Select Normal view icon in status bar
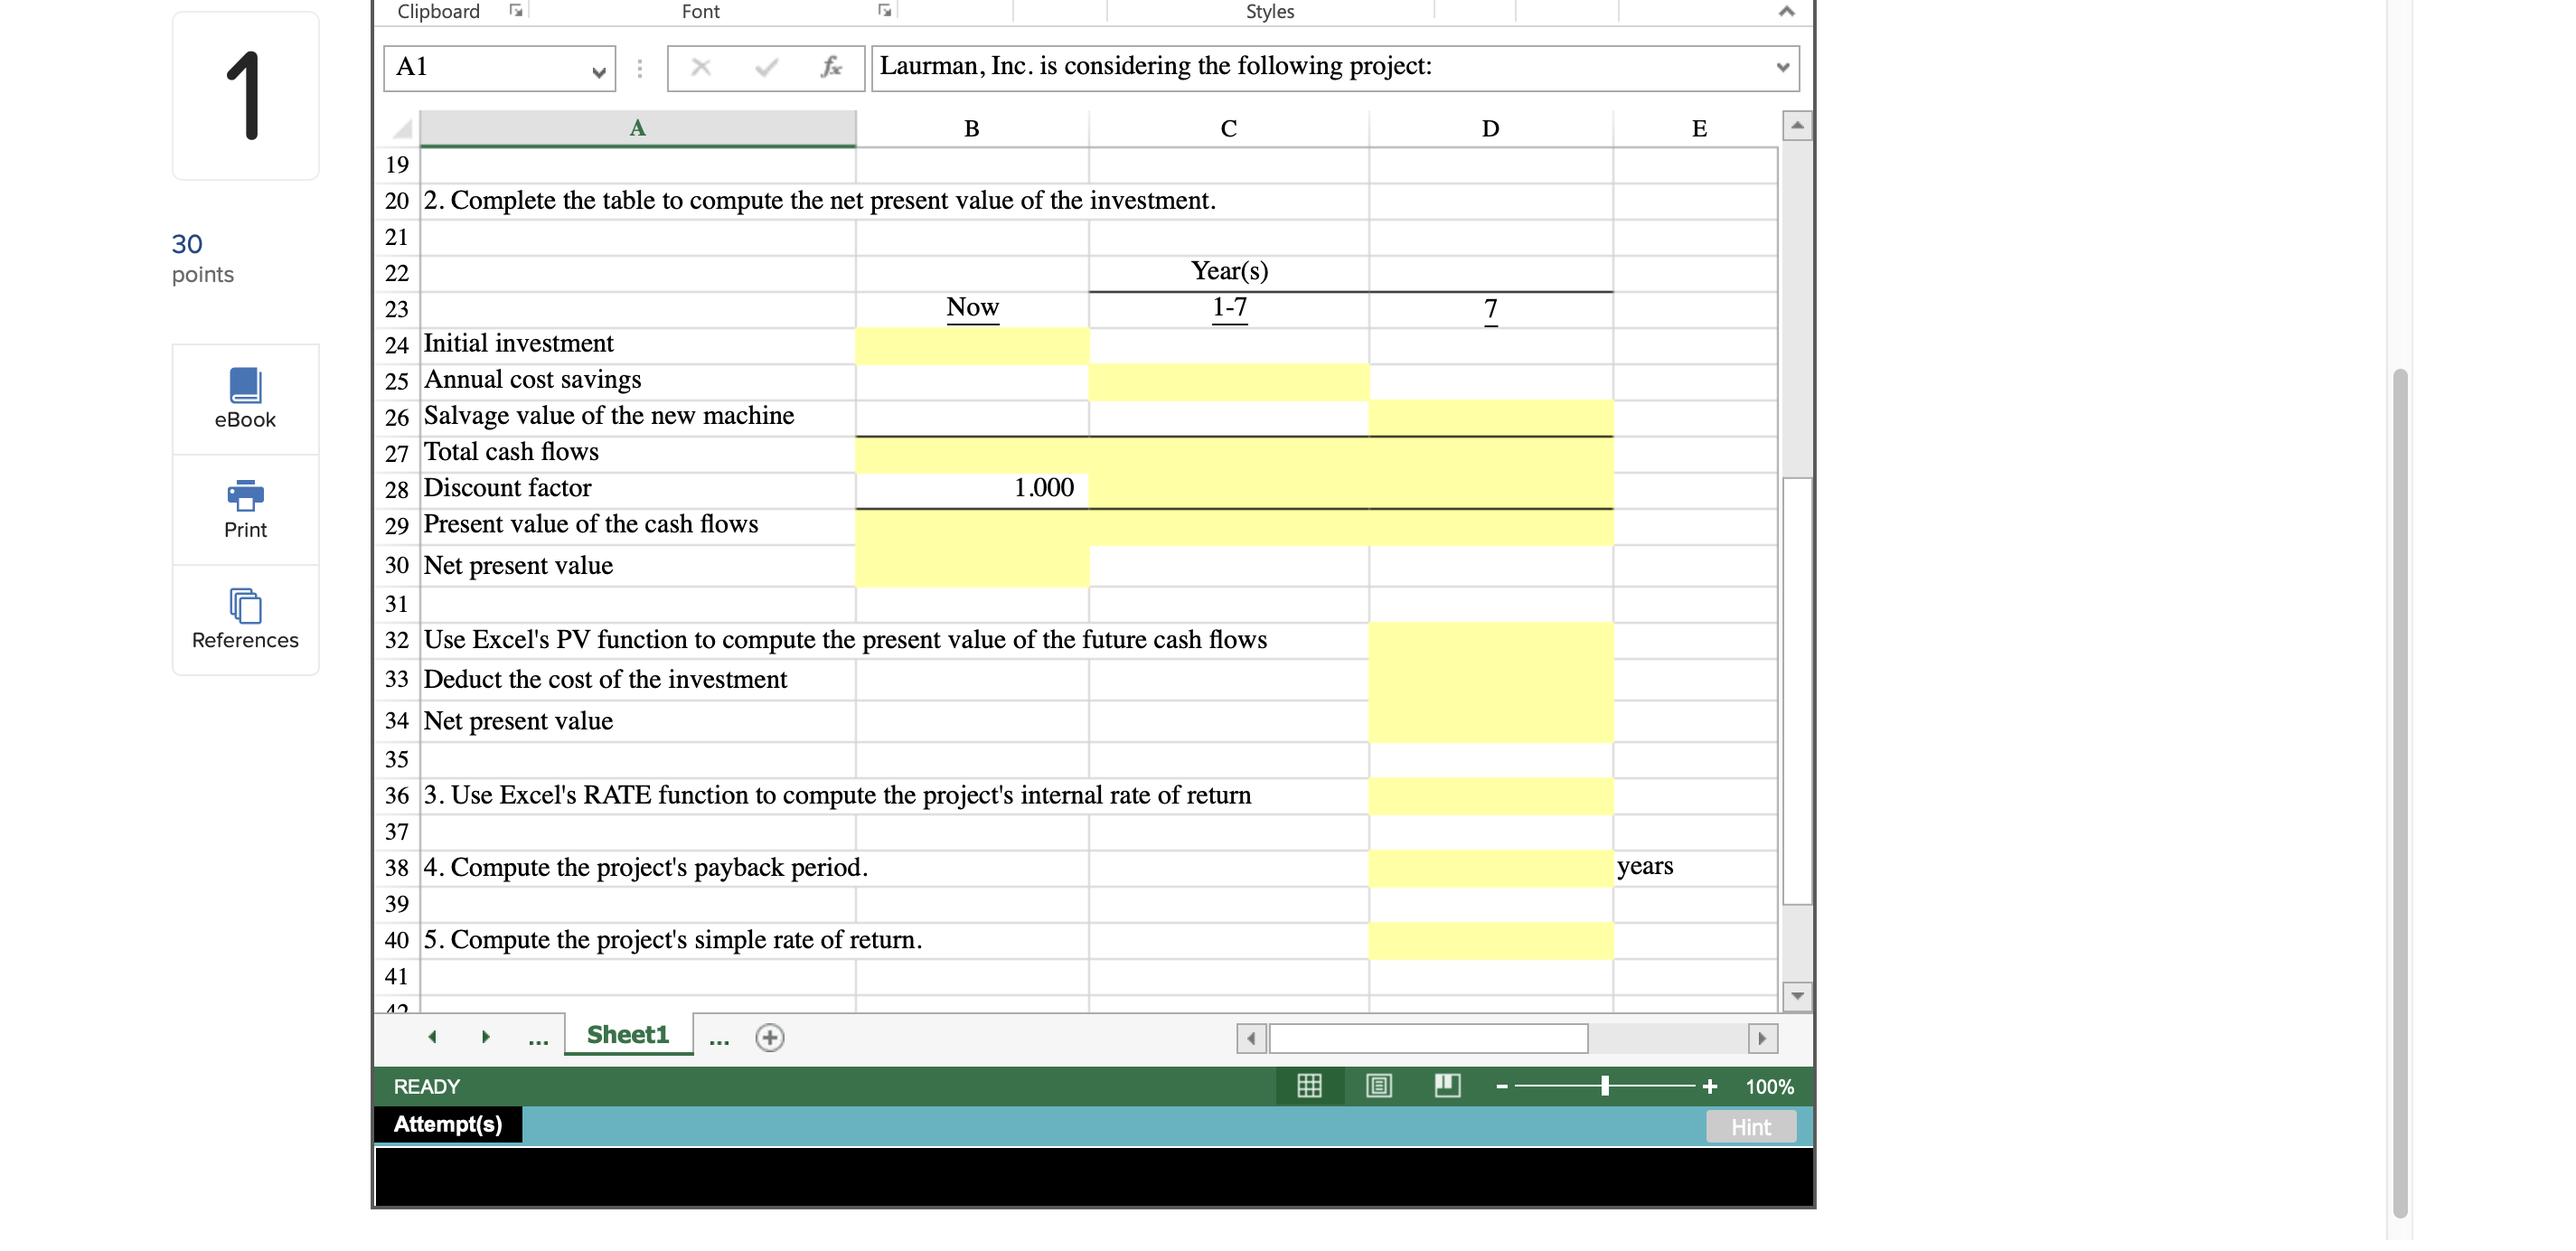 pos(1310,1085)
